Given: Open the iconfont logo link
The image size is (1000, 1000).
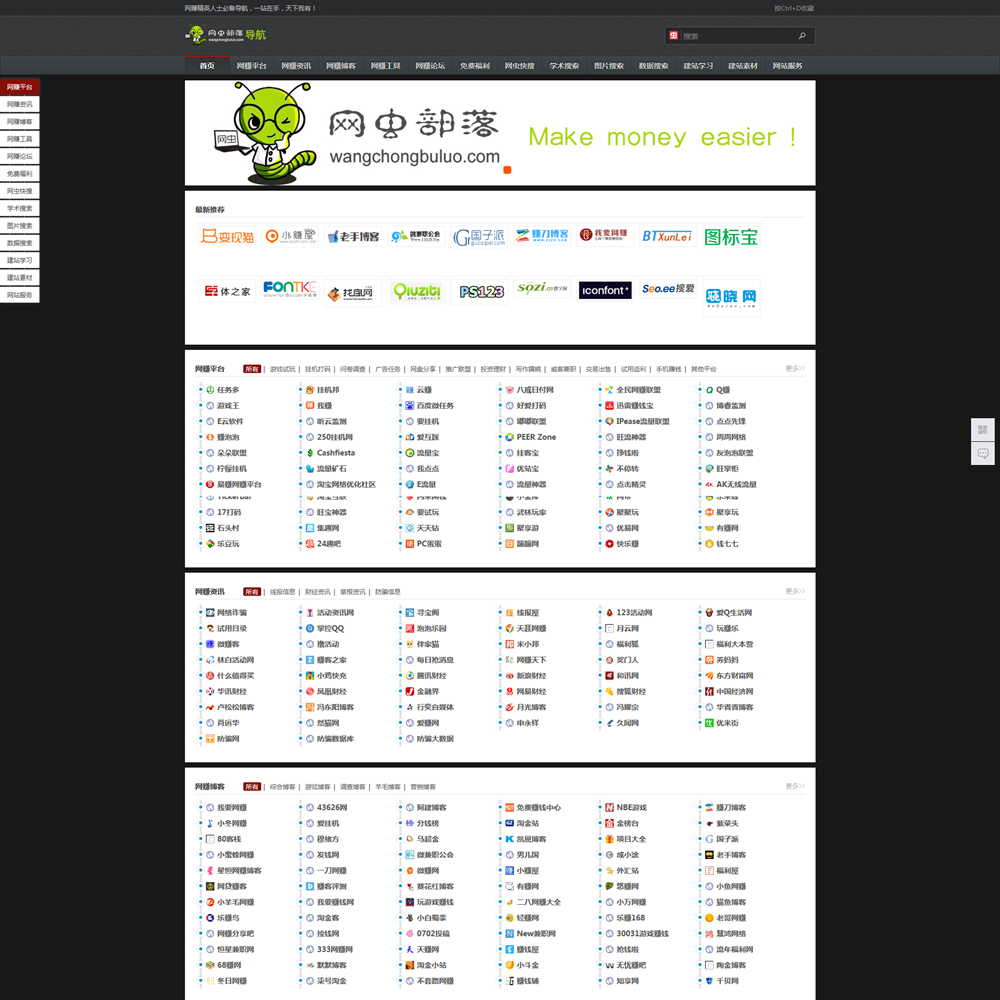Looking at the screenshot, I should [605, 290].
